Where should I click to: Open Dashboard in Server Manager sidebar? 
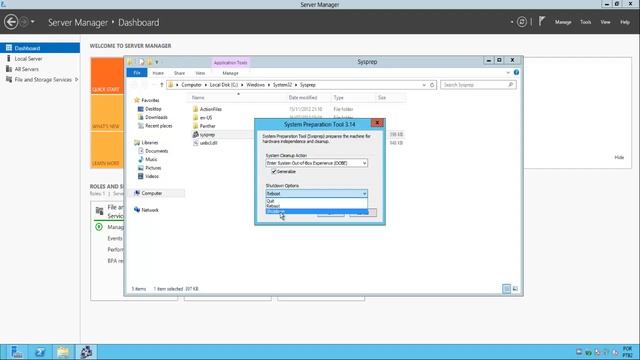[x=40, y=48]
